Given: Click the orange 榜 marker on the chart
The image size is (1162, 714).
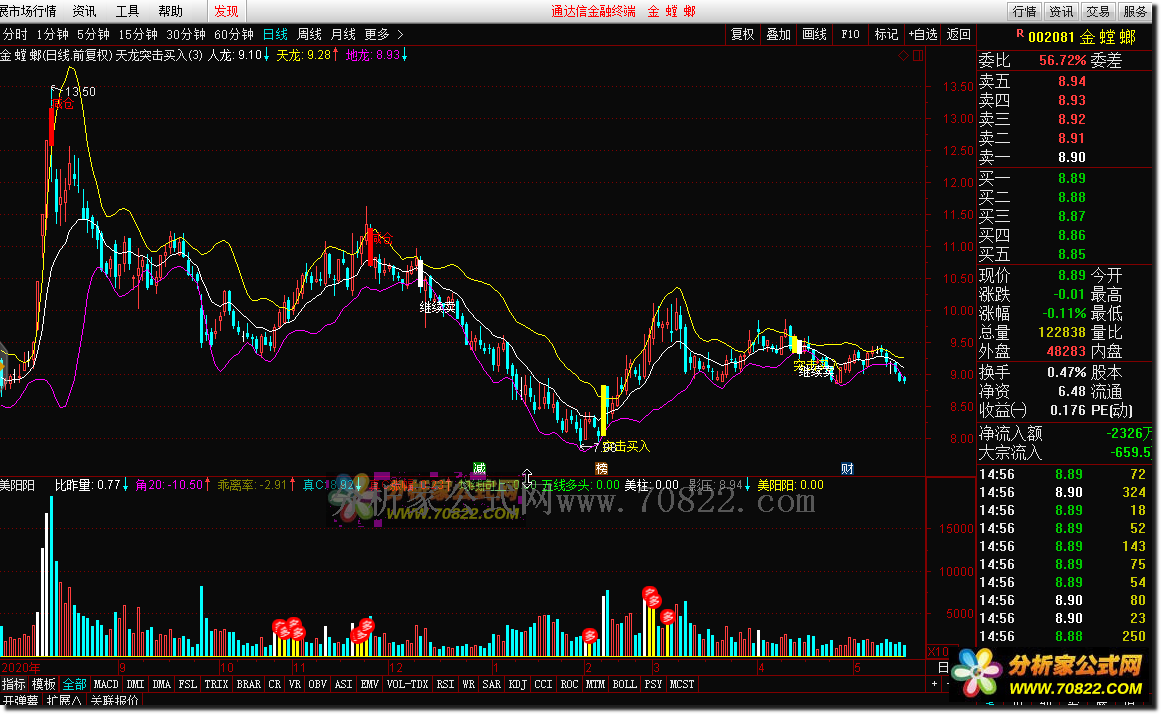Looking at the screenshot, I should pos(602,468).
